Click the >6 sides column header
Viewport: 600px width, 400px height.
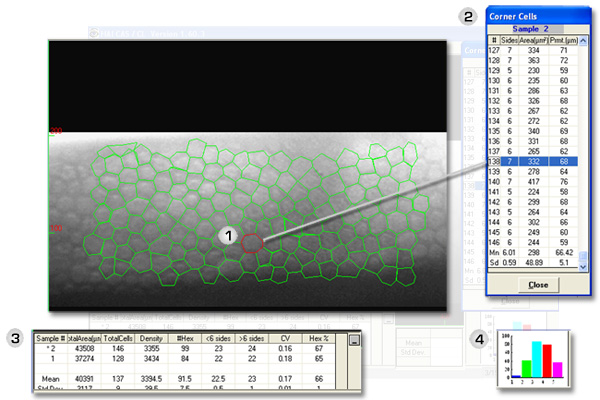(252, 339)
